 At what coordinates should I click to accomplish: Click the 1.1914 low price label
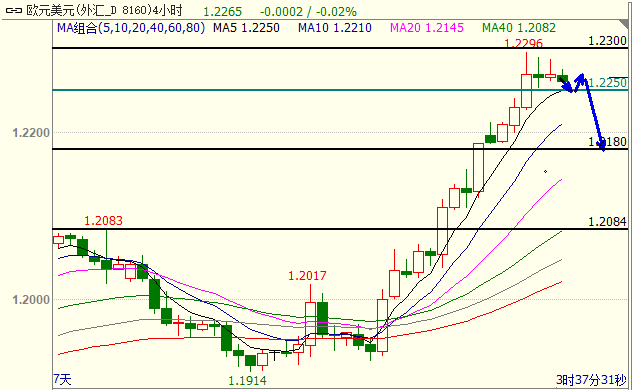[x=247, y=380]
